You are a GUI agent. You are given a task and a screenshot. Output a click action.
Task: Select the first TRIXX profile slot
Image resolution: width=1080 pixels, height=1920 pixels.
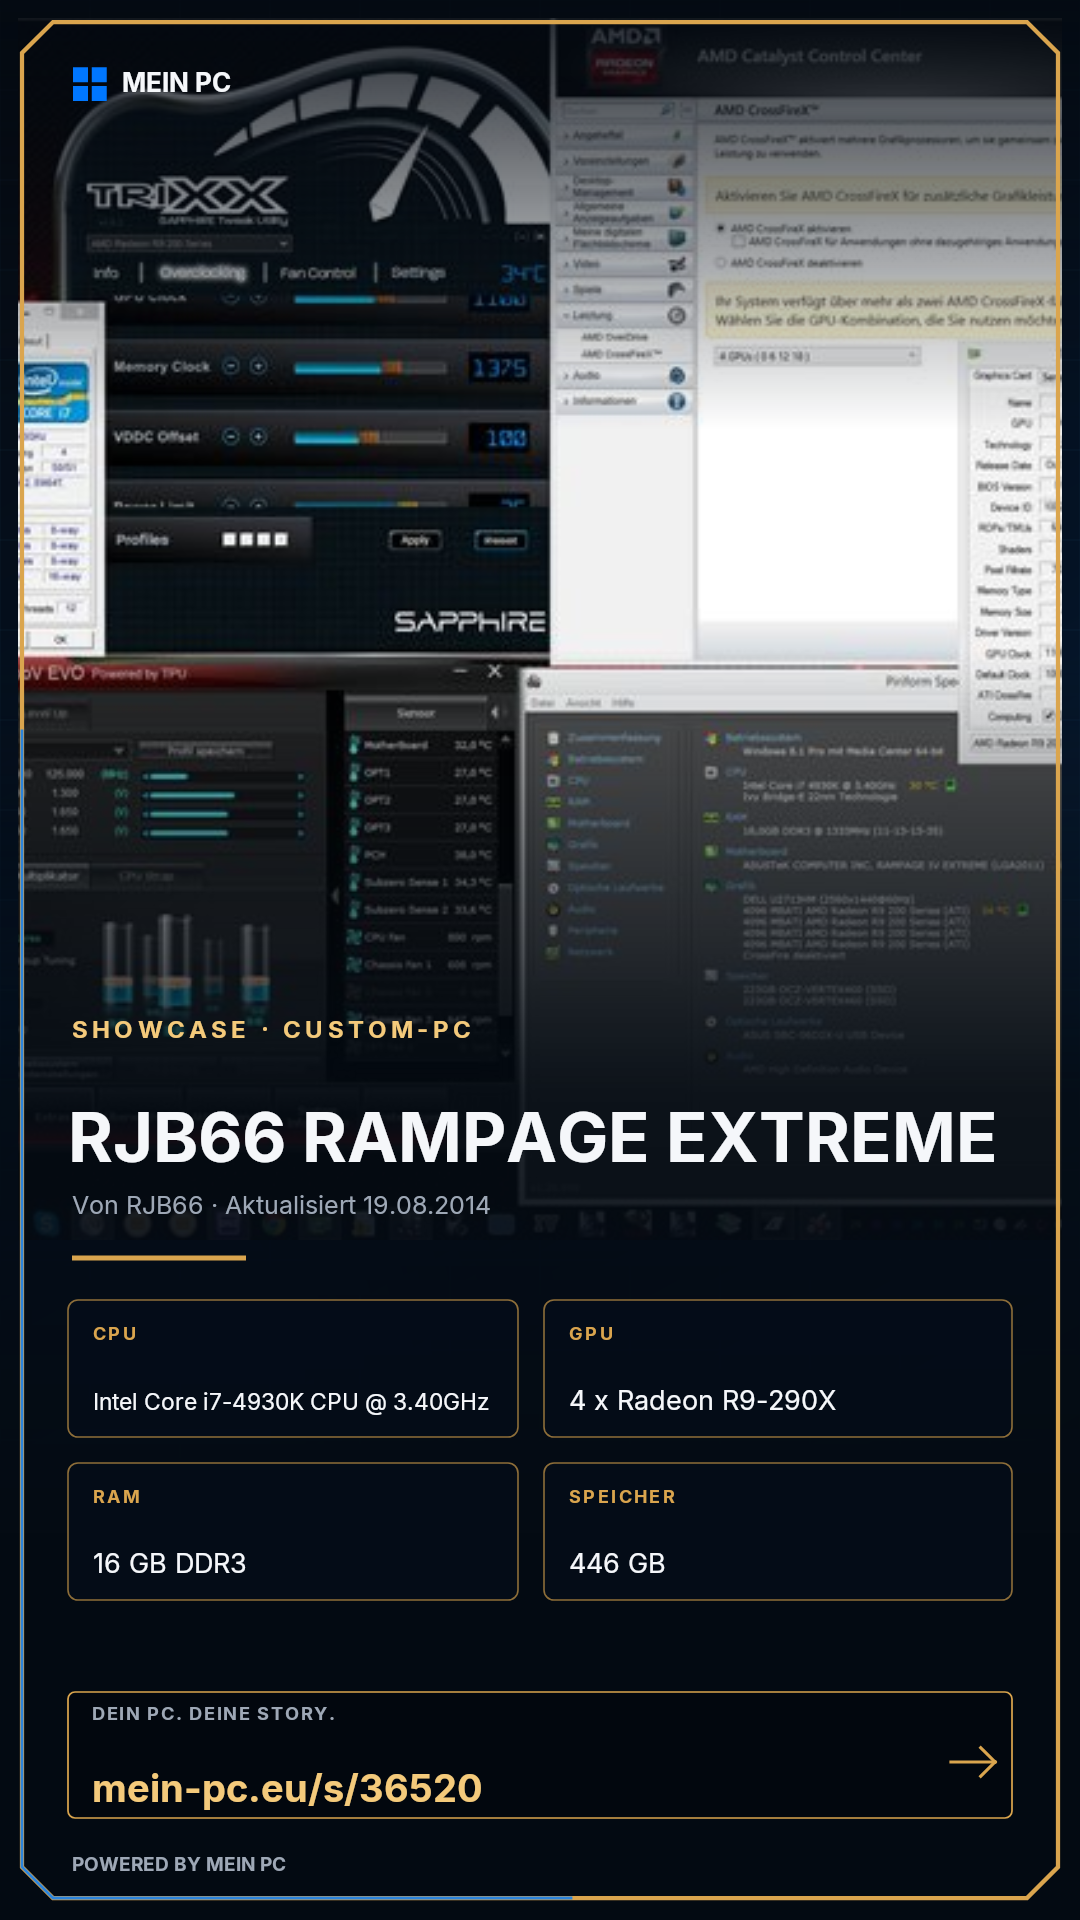229,540
